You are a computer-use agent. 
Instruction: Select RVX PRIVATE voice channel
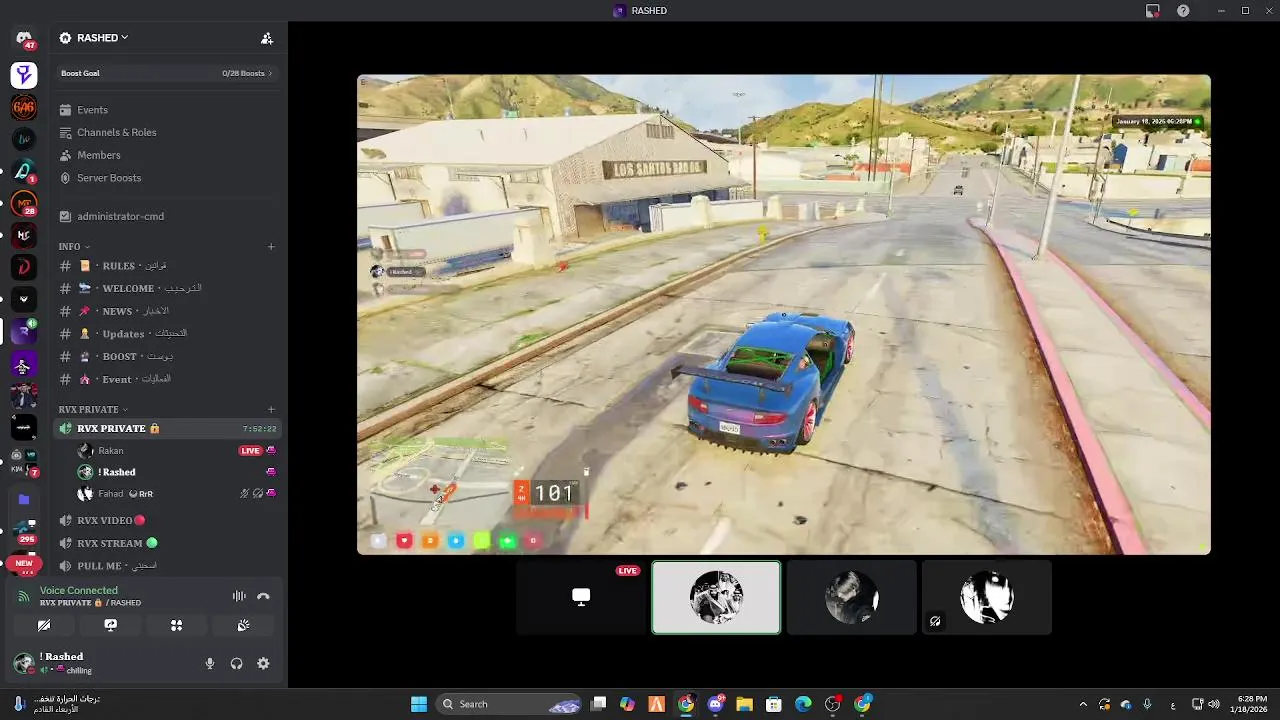(x=166, y=428)
